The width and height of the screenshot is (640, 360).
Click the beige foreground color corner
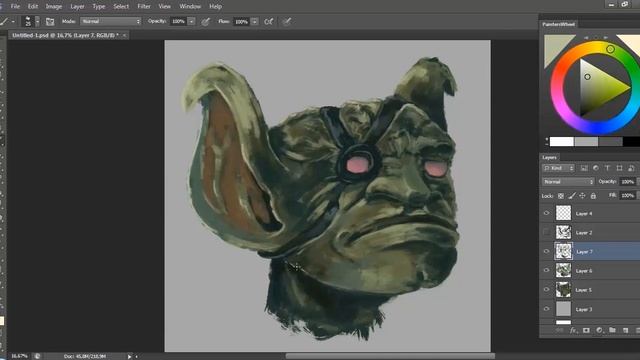click(555, 46)
